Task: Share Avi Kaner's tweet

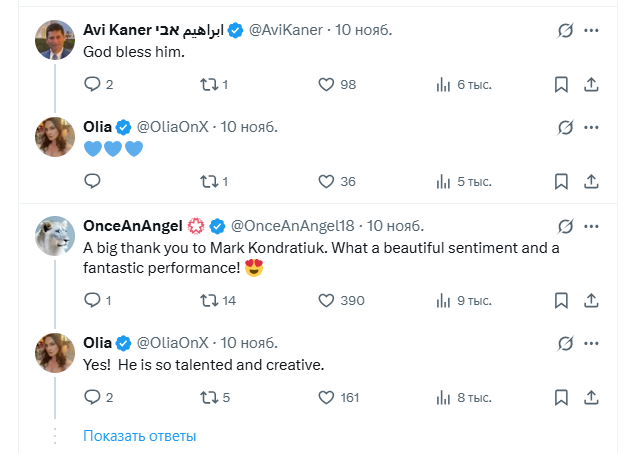Action: pyautogui.click(x=591, y=85)
